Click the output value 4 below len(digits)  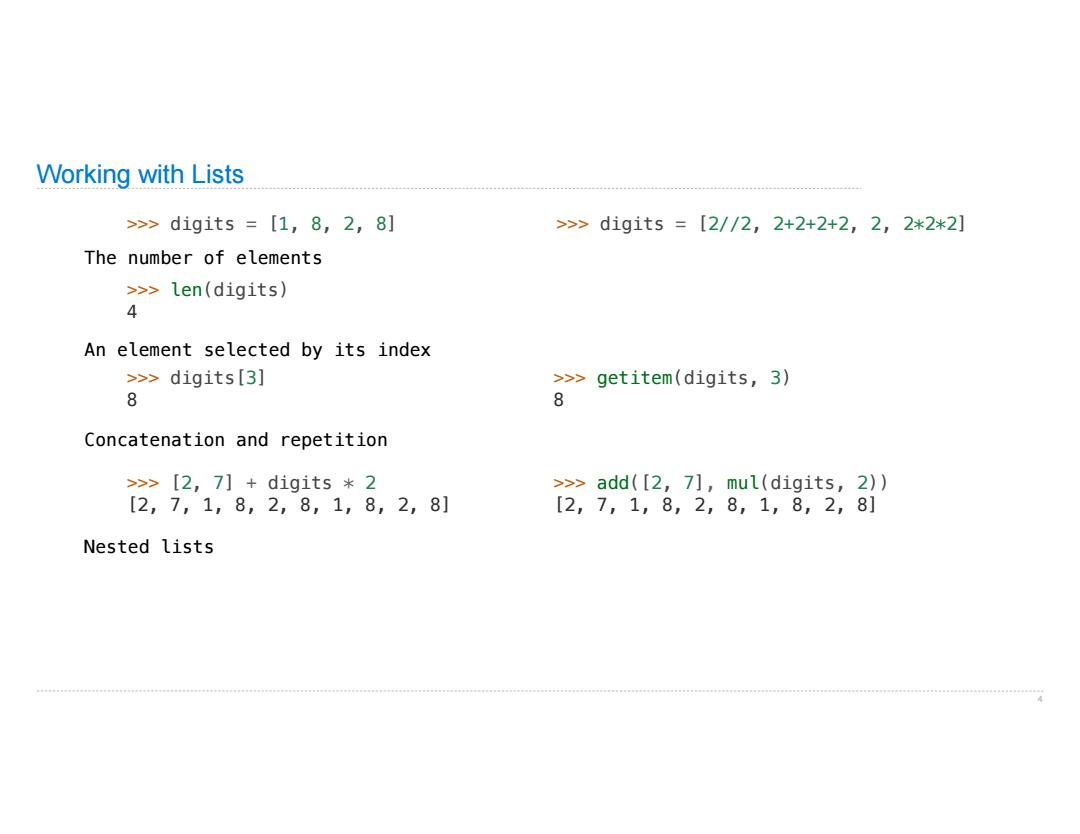pyautogui.click(x=132, y=312)
